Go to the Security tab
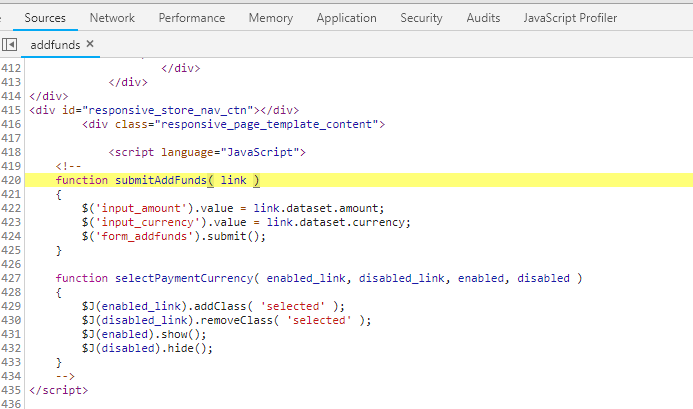The height and width of the screenshot is (409, 693). tap(421, 18)
